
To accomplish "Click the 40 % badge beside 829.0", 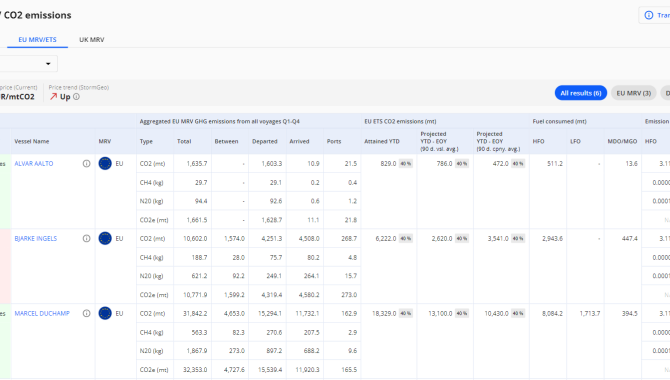I will pyautogui.click(x=406, y=164).
